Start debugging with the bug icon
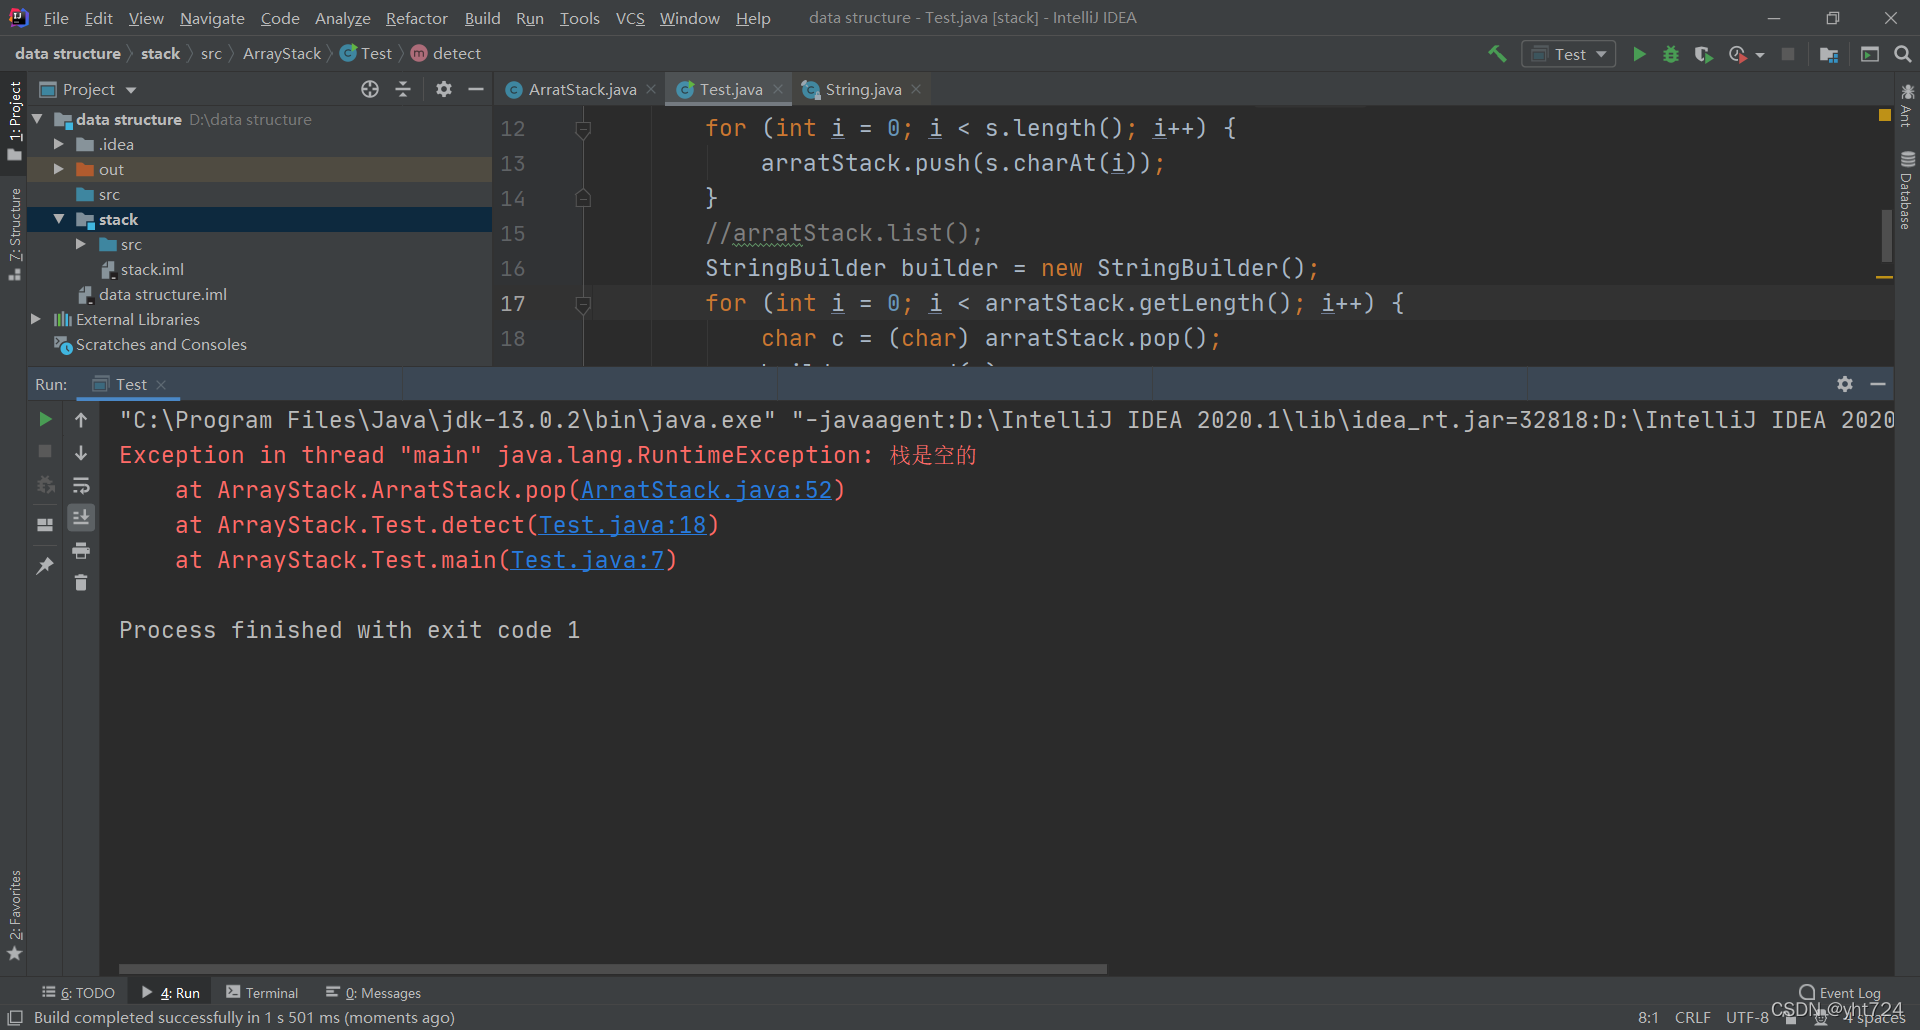The width and height of the screenshot is (1920, 1030). [x=1671, y=54]
